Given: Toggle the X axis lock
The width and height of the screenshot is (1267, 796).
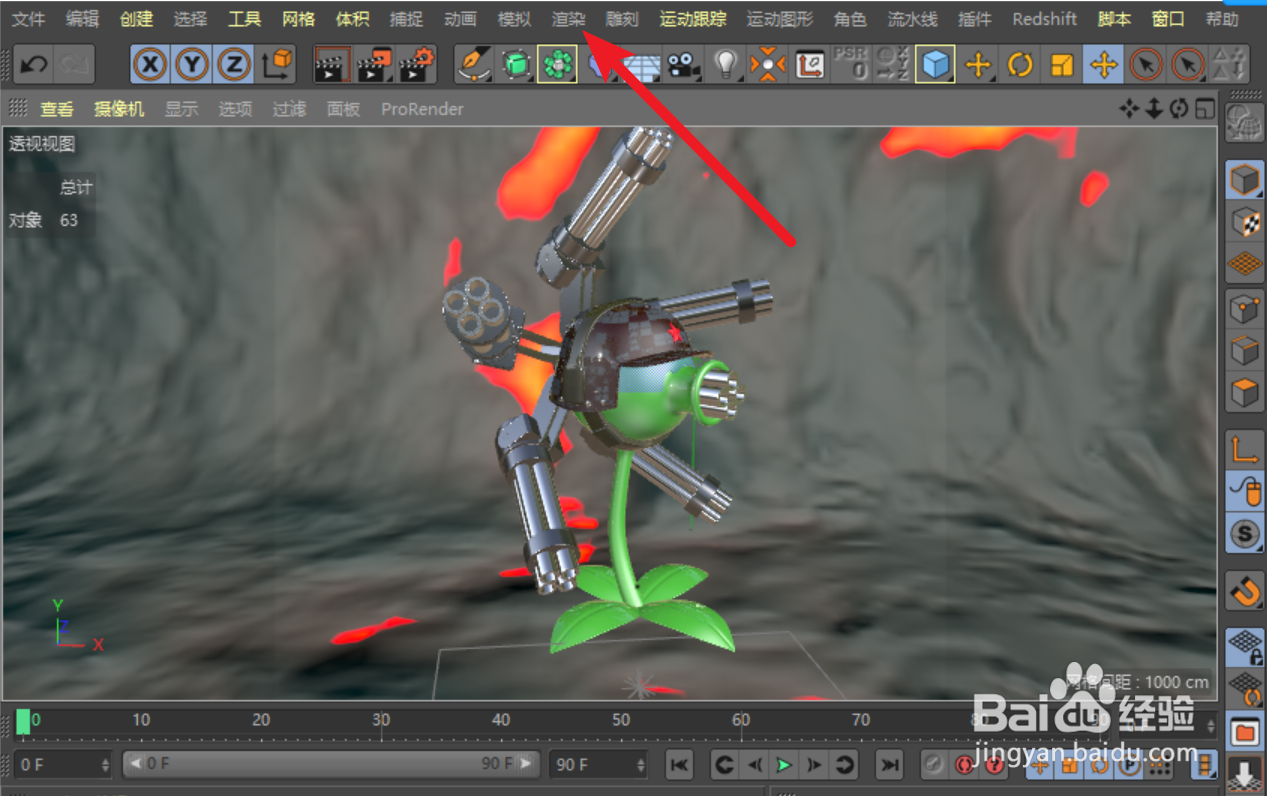Looking at the screenshot, I should (151, 65).
